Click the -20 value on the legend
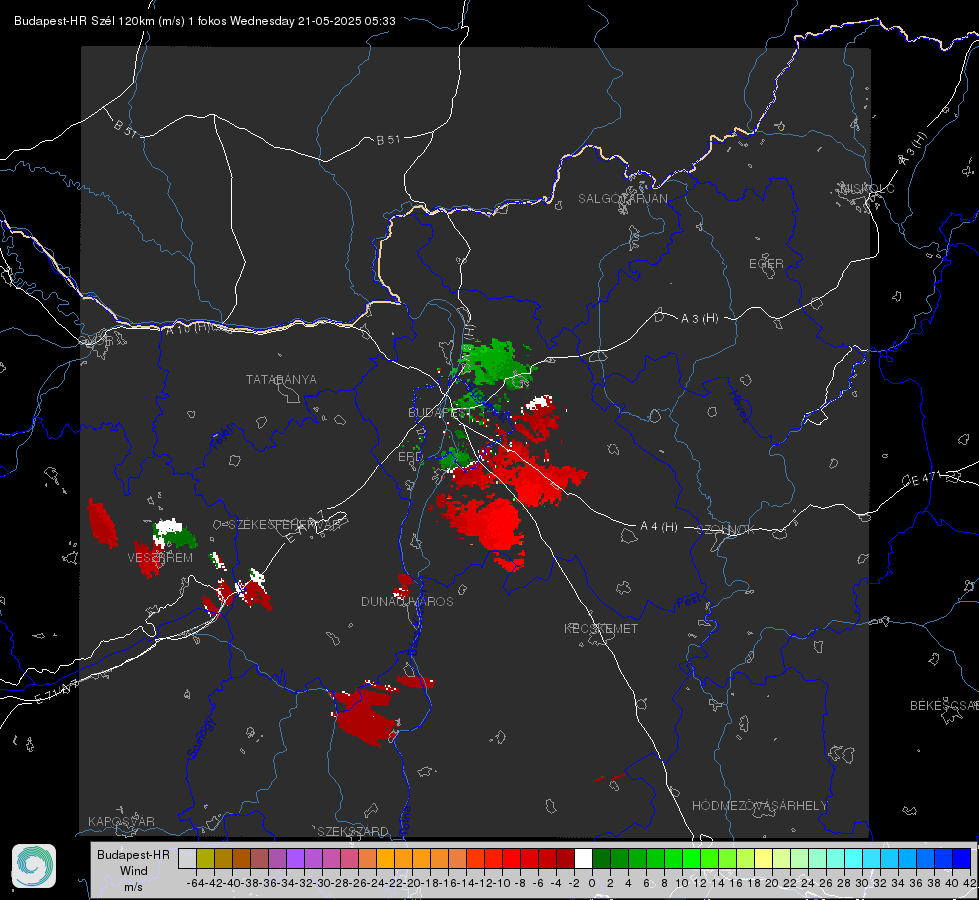 pos(412,883)
